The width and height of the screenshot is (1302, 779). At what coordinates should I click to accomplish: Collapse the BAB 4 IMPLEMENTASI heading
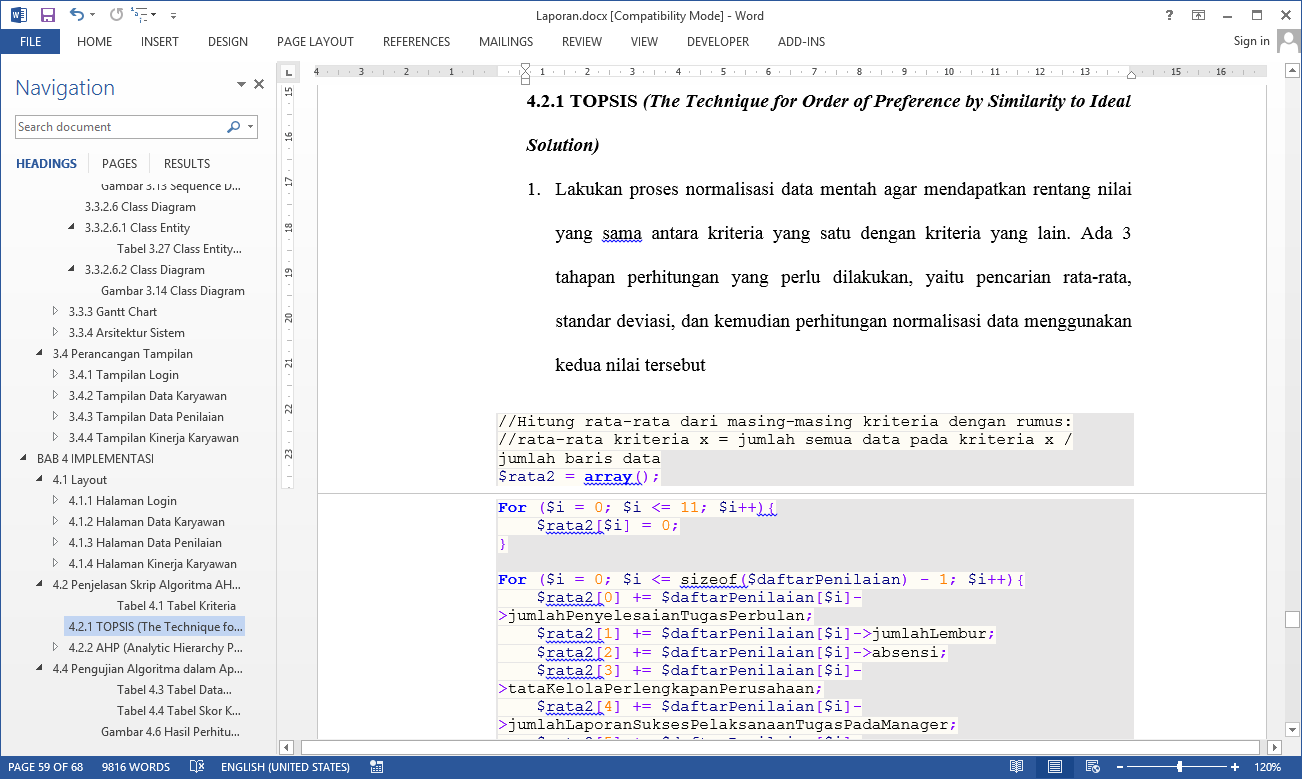(24, 459)
